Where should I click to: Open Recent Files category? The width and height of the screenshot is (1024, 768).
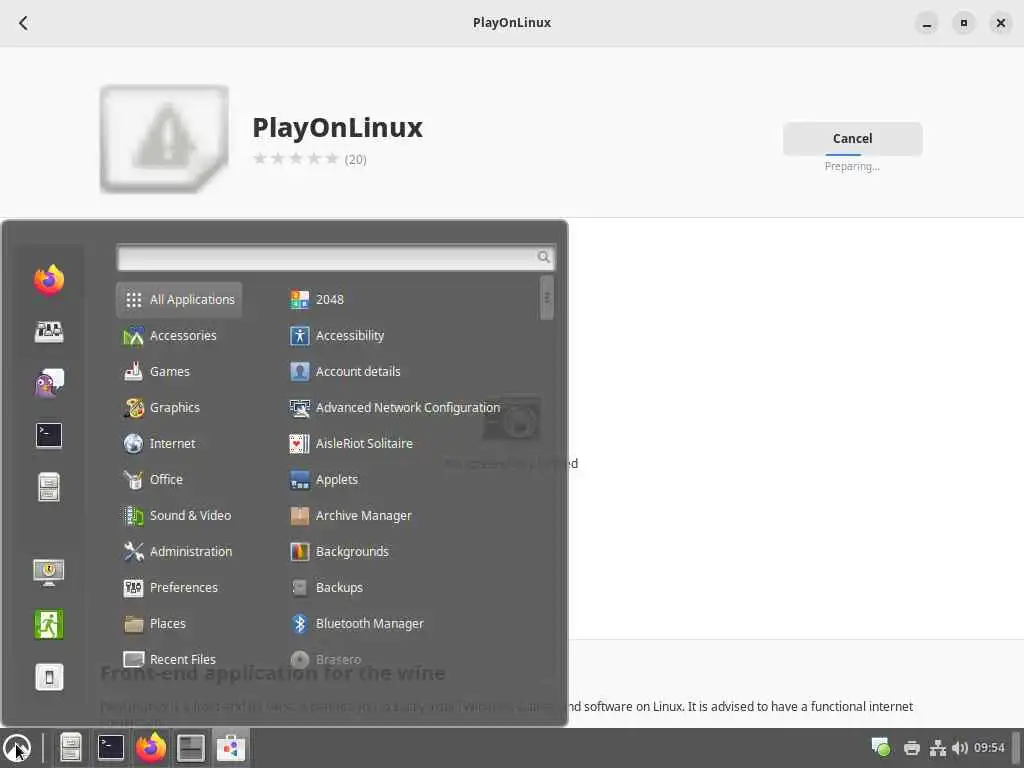(x=169, y=659)
